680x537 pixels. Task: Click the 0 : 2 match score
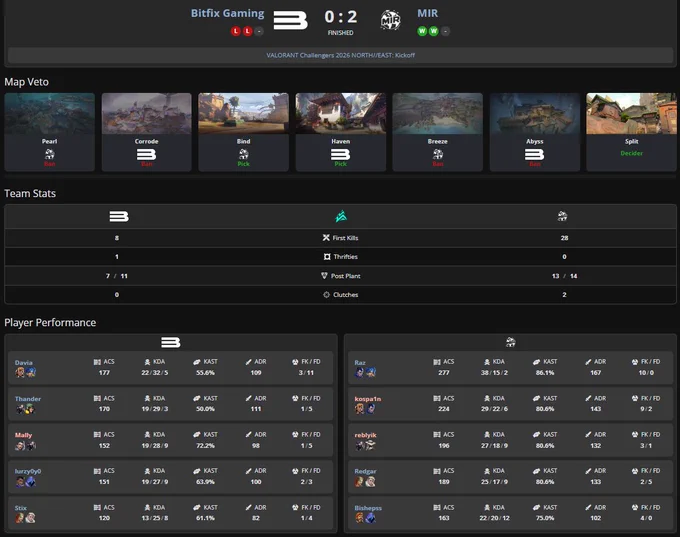340,17
